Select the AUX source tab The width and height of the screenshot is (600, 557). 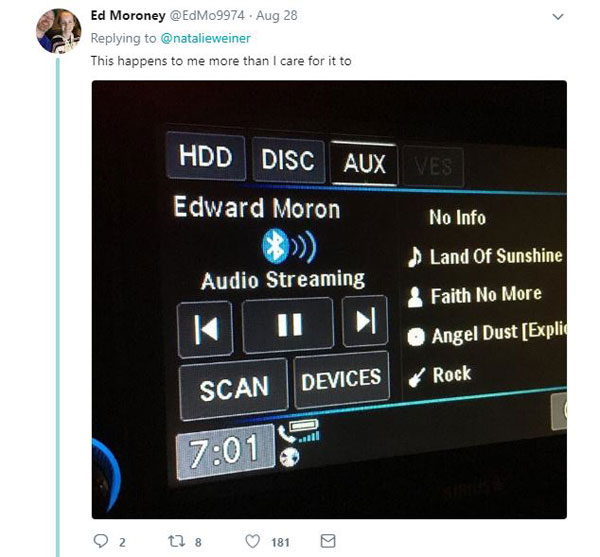tap(364, 163)
